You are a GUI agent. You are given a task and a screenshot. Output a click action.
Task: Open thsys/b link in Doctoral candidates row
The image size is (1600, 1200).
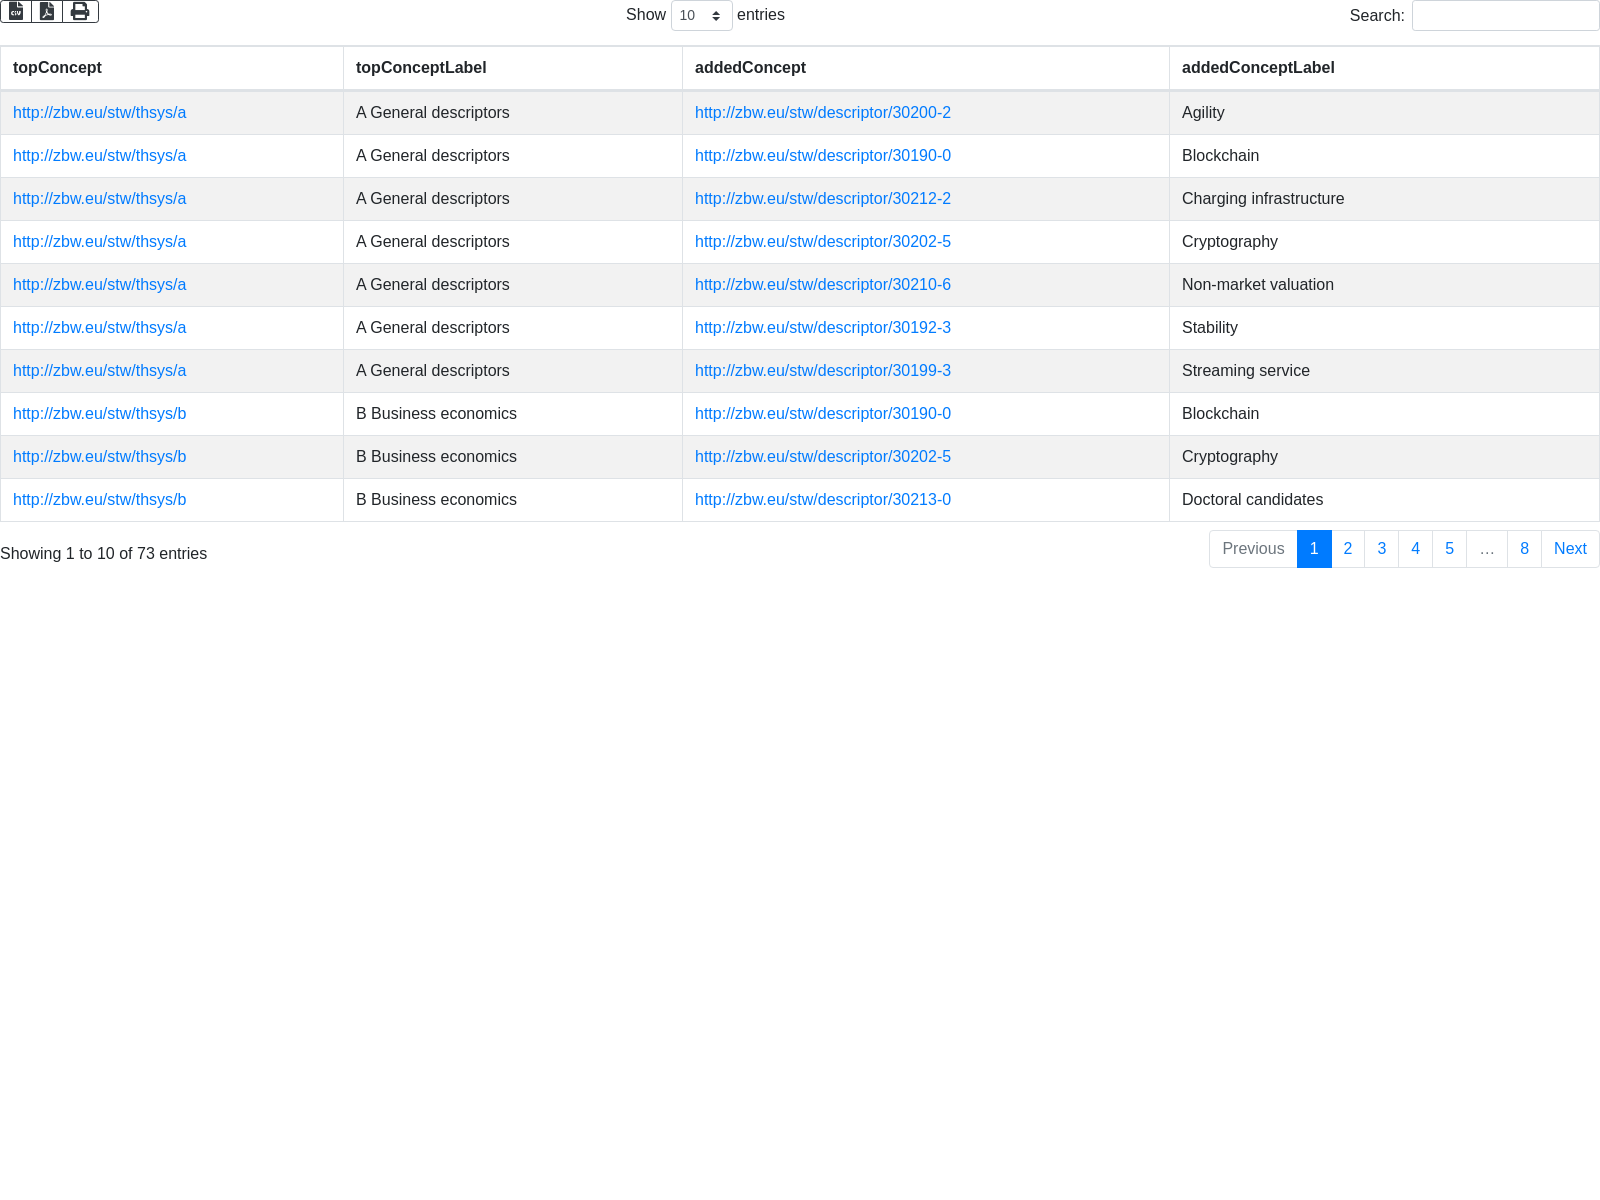pos(99,500)
